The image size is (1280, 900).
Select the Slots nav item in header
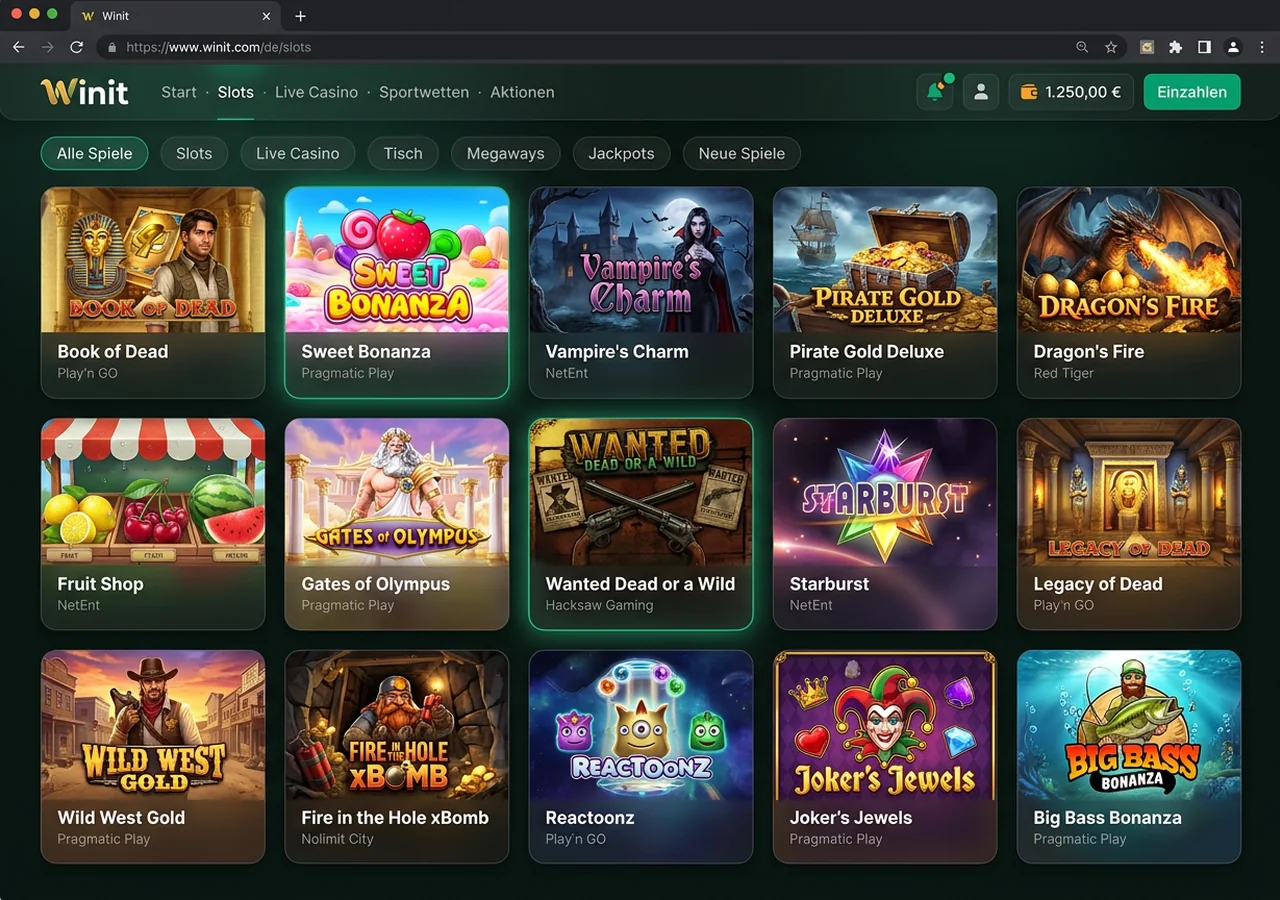click(236, 92)
